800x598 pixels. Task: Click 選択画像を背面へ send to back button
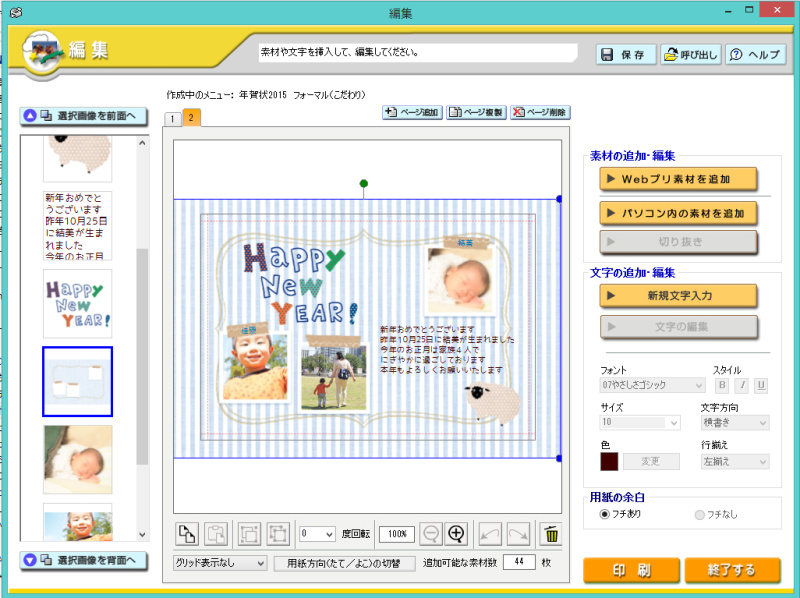pos(84,560)
